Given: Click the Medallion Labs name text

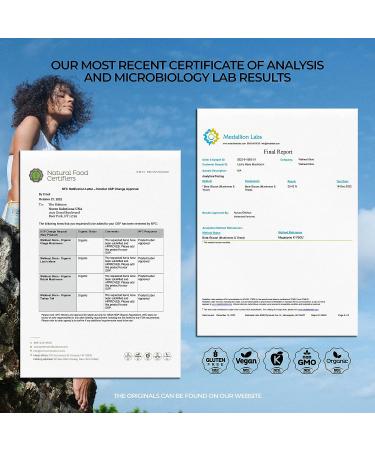Looking at the screenshot, I should [x=242, y=137].
